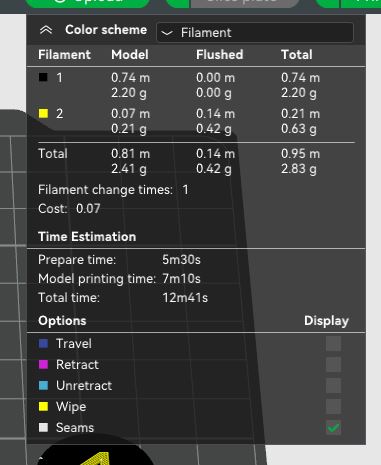Click the white Seams color square
This screenshot has height=465, width=381.
[x=43, y=428]
